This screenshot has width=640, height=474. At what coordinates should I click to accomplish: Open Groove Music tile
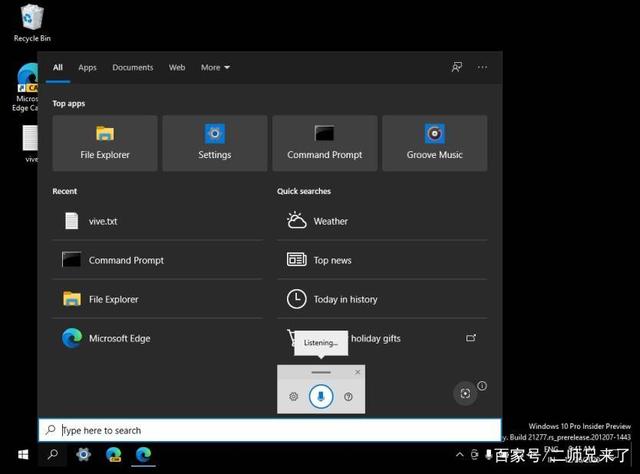pyautogui.click(x=435, y=143)
